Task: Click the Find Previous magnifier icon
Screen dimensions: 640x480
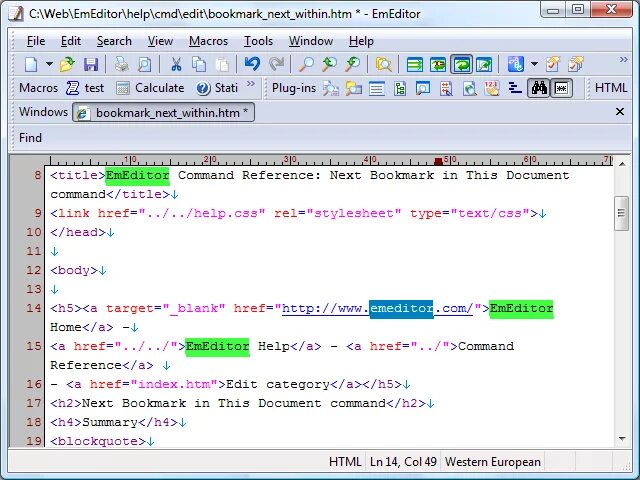Action: pos(352,64)
